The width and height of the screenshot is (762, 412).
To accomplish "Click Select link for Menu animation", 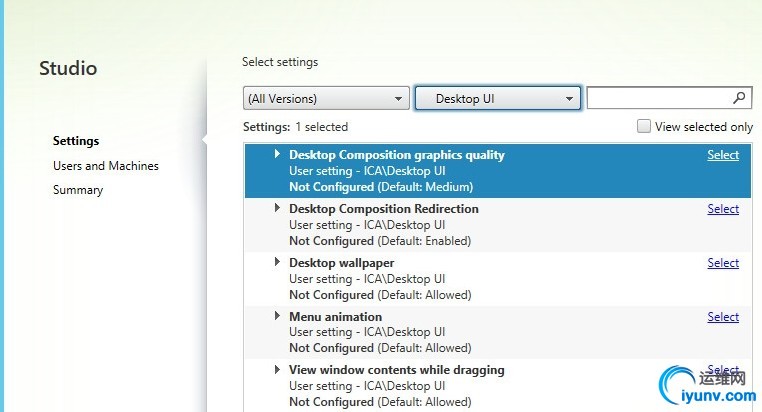I will pyautogui.click(x=723, y=317).
